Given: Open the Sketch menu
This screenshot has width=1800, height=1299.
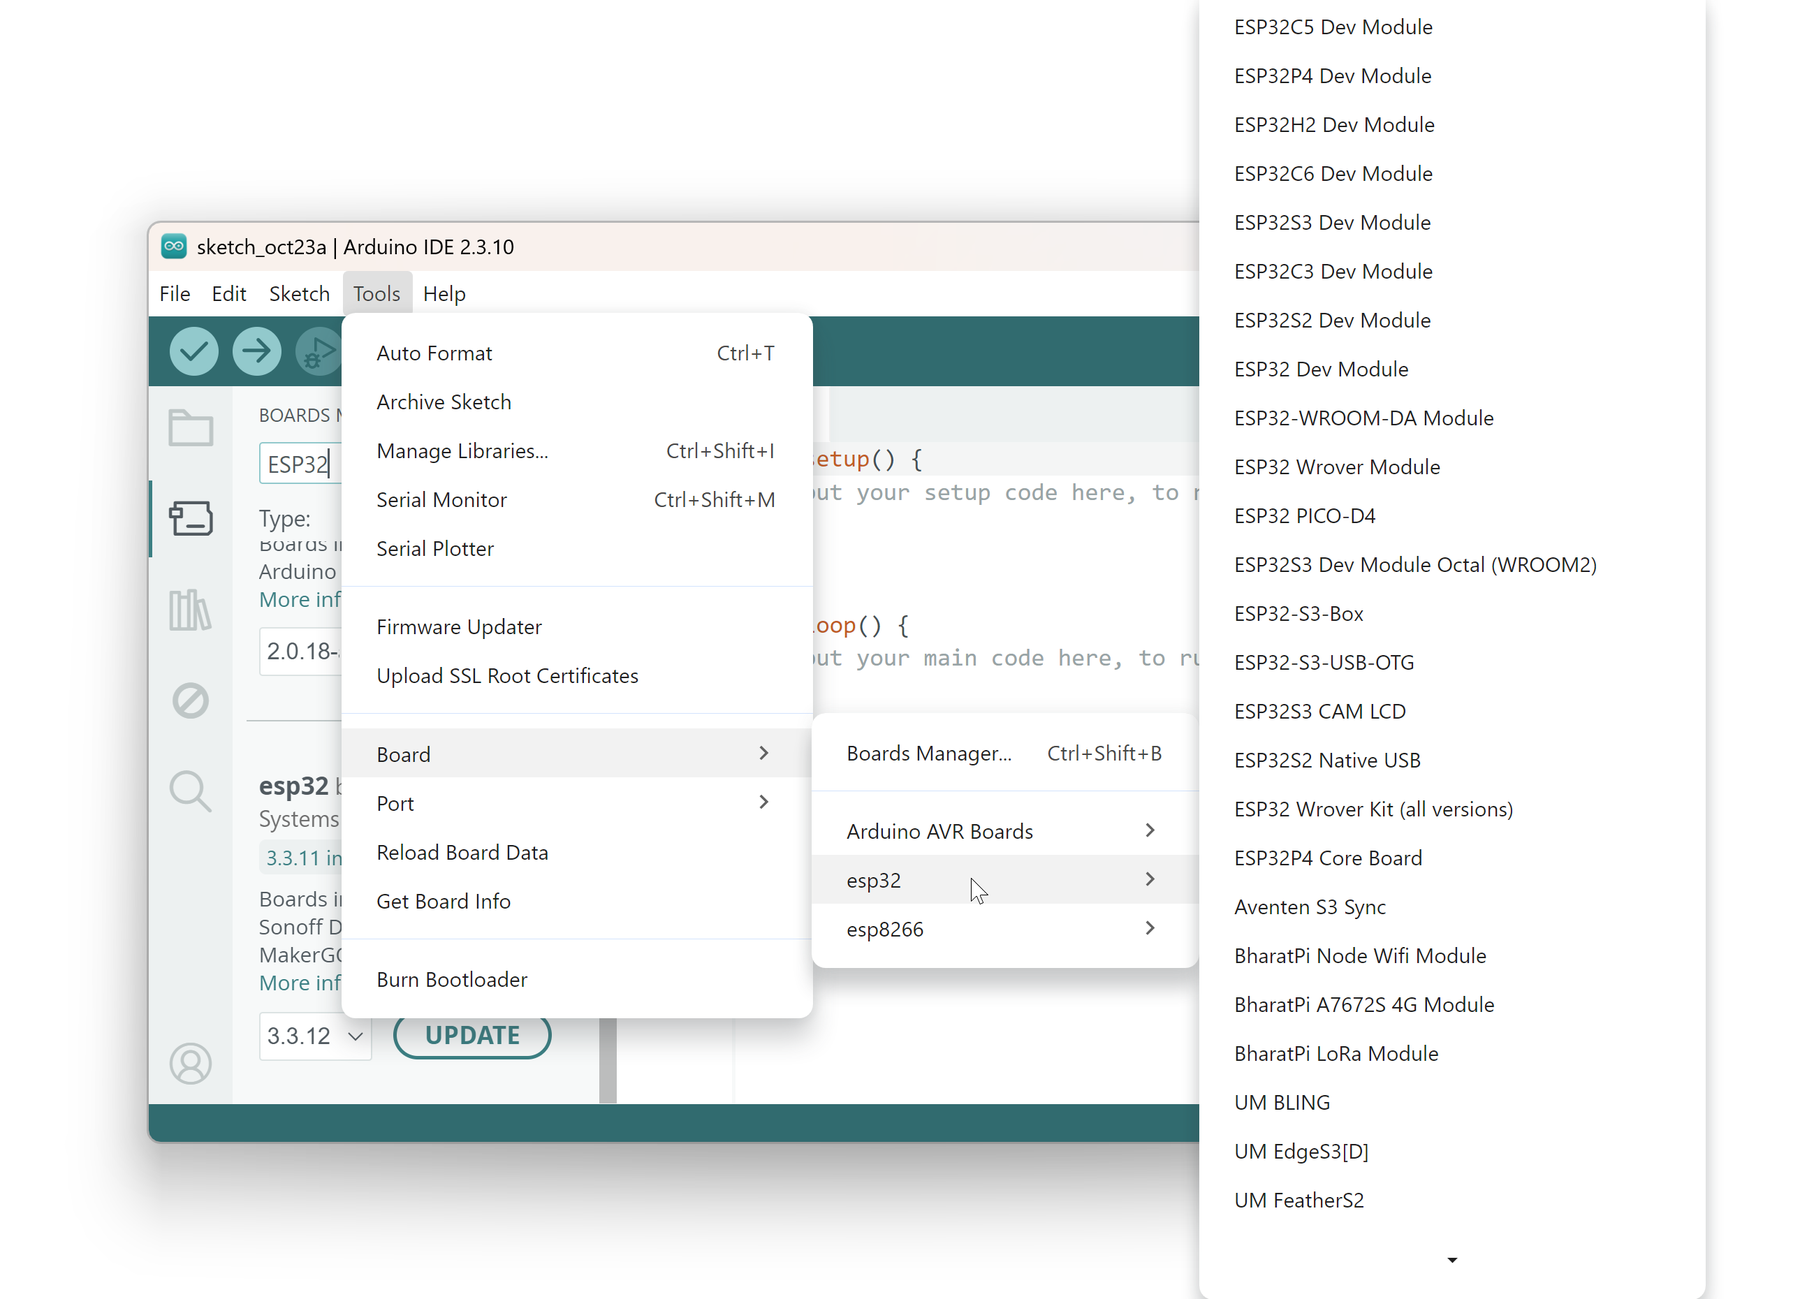Looking at the screenshot, I should [299, 294].
